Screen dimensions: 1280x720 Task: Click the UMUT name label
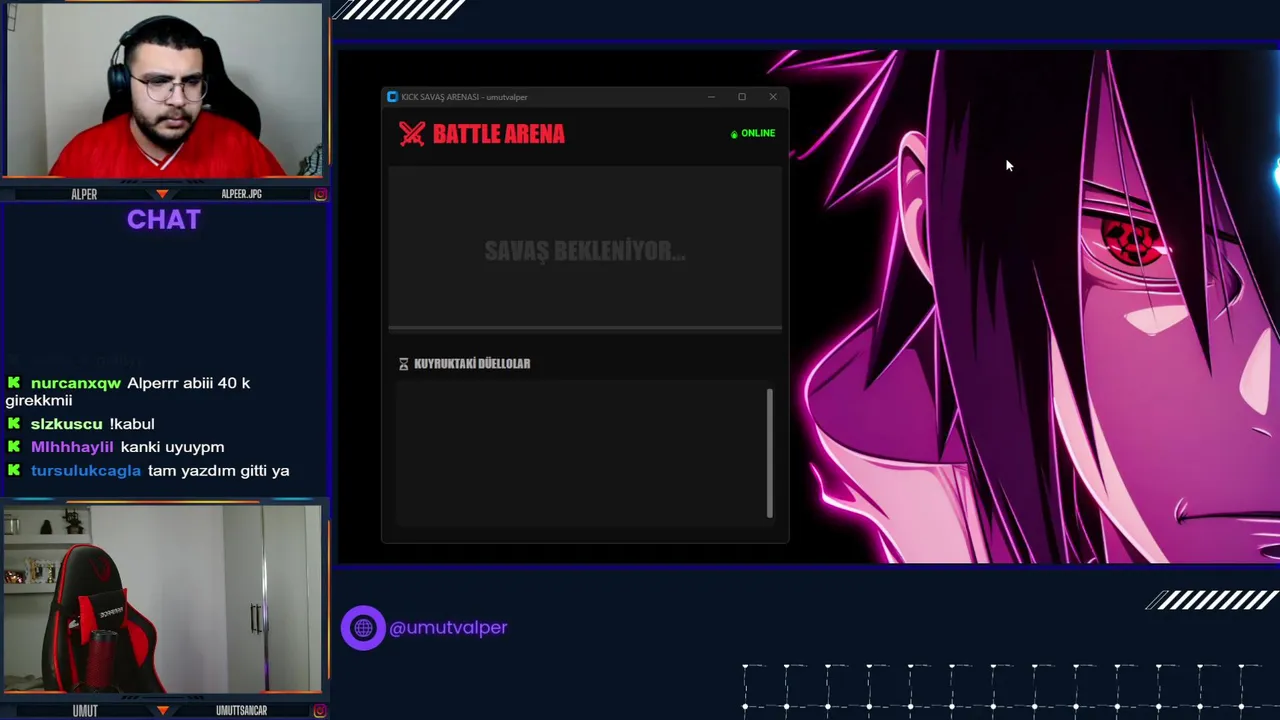tap(85, 711)
